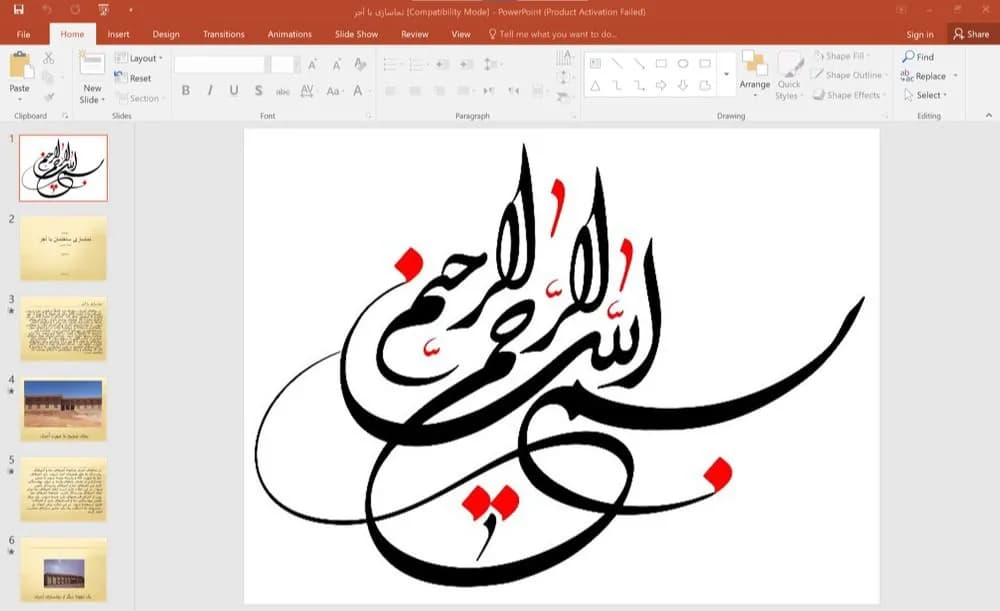Open the Layout dropdown
The width and height of the screenshot is (1000, 611).
pos(138,58)
